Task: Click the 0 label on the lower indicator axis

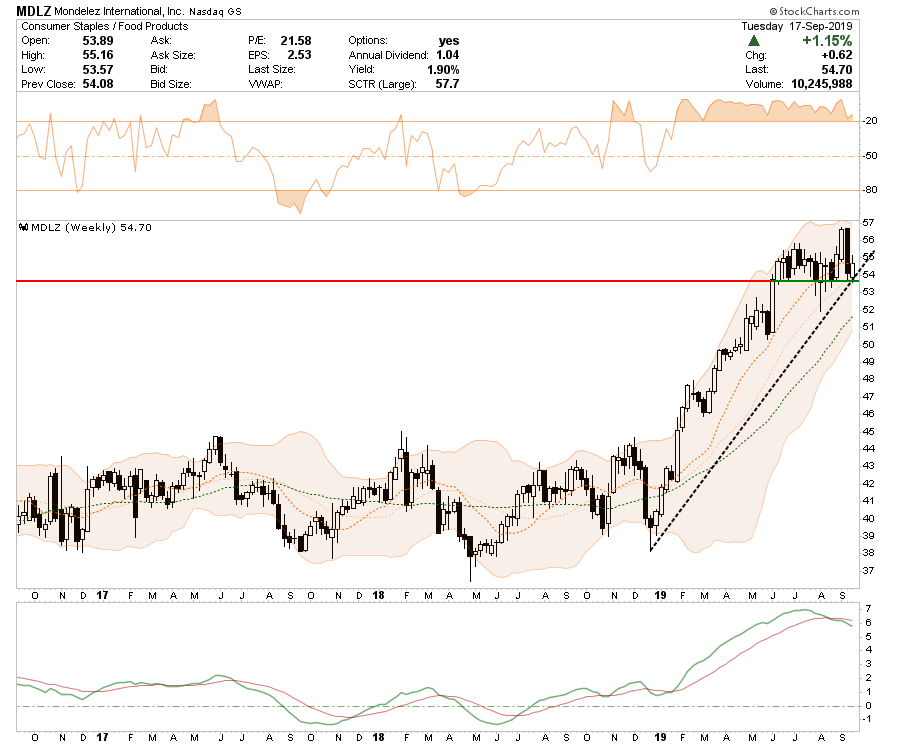Action: pos(868,706)
